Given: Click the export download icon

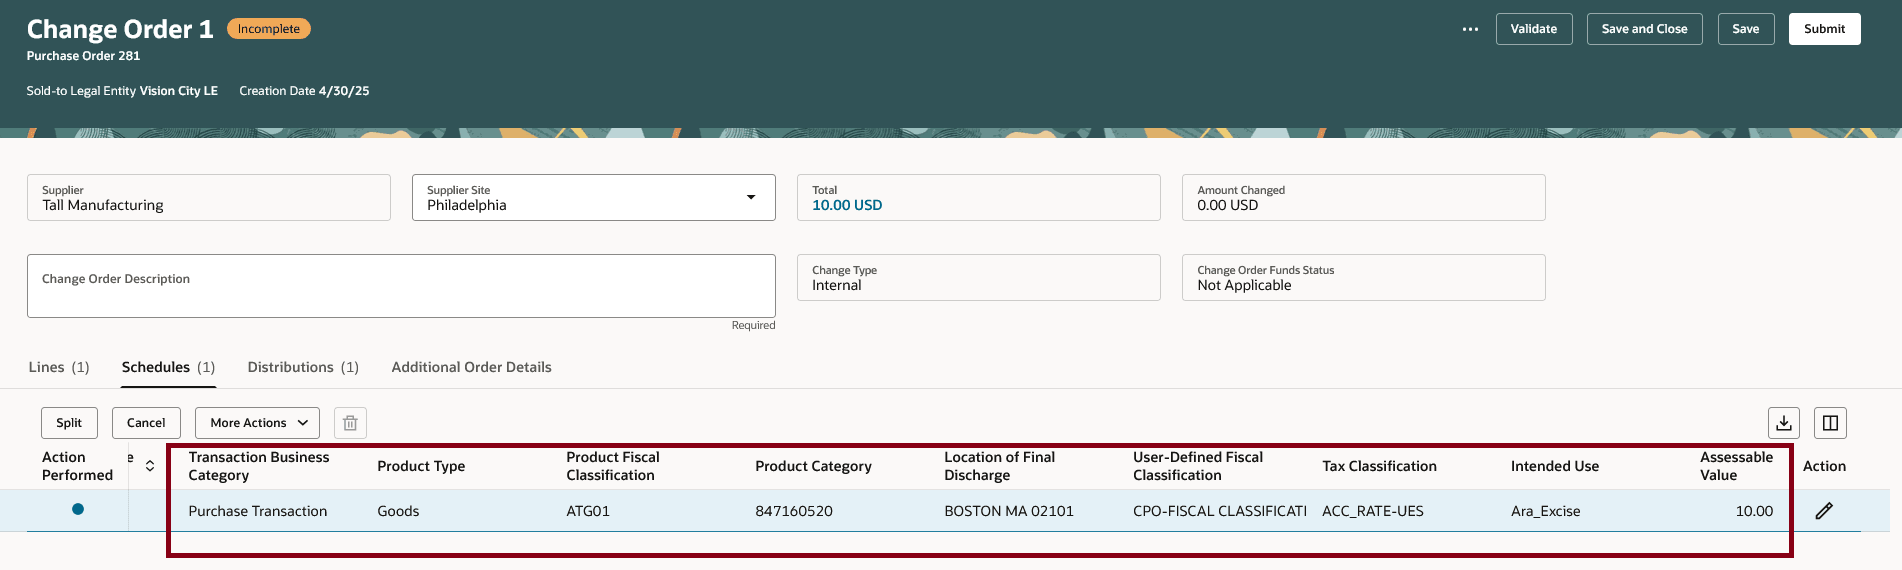Looking at the screenshot, I should point(1784,423).
